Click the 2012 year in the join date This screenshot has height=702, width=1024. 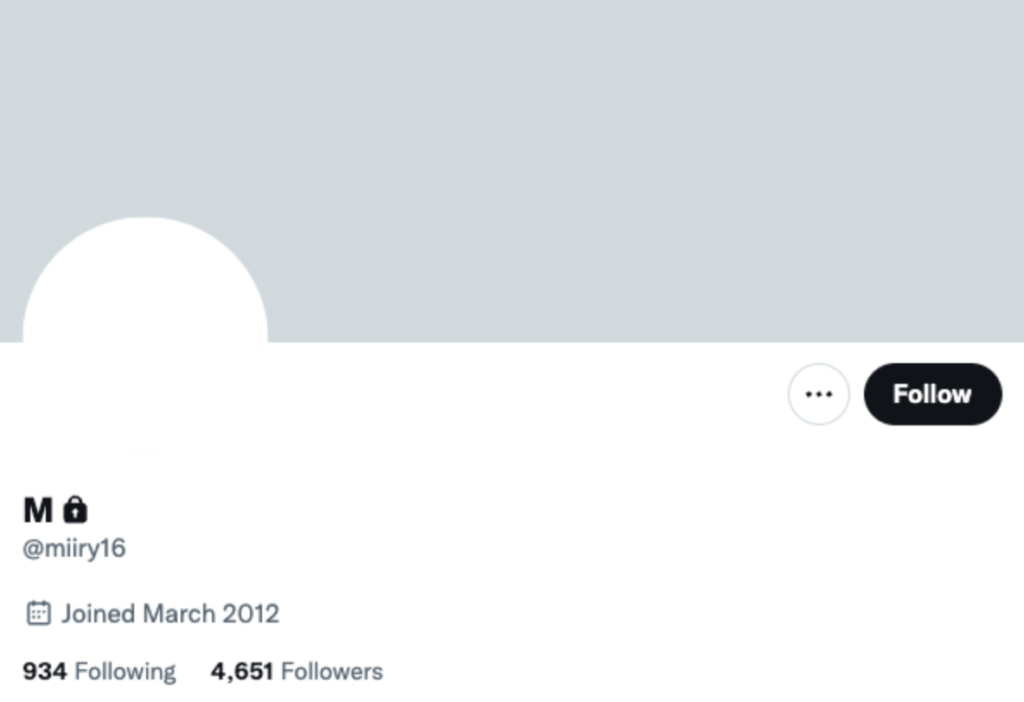click(x=251, y=614)
